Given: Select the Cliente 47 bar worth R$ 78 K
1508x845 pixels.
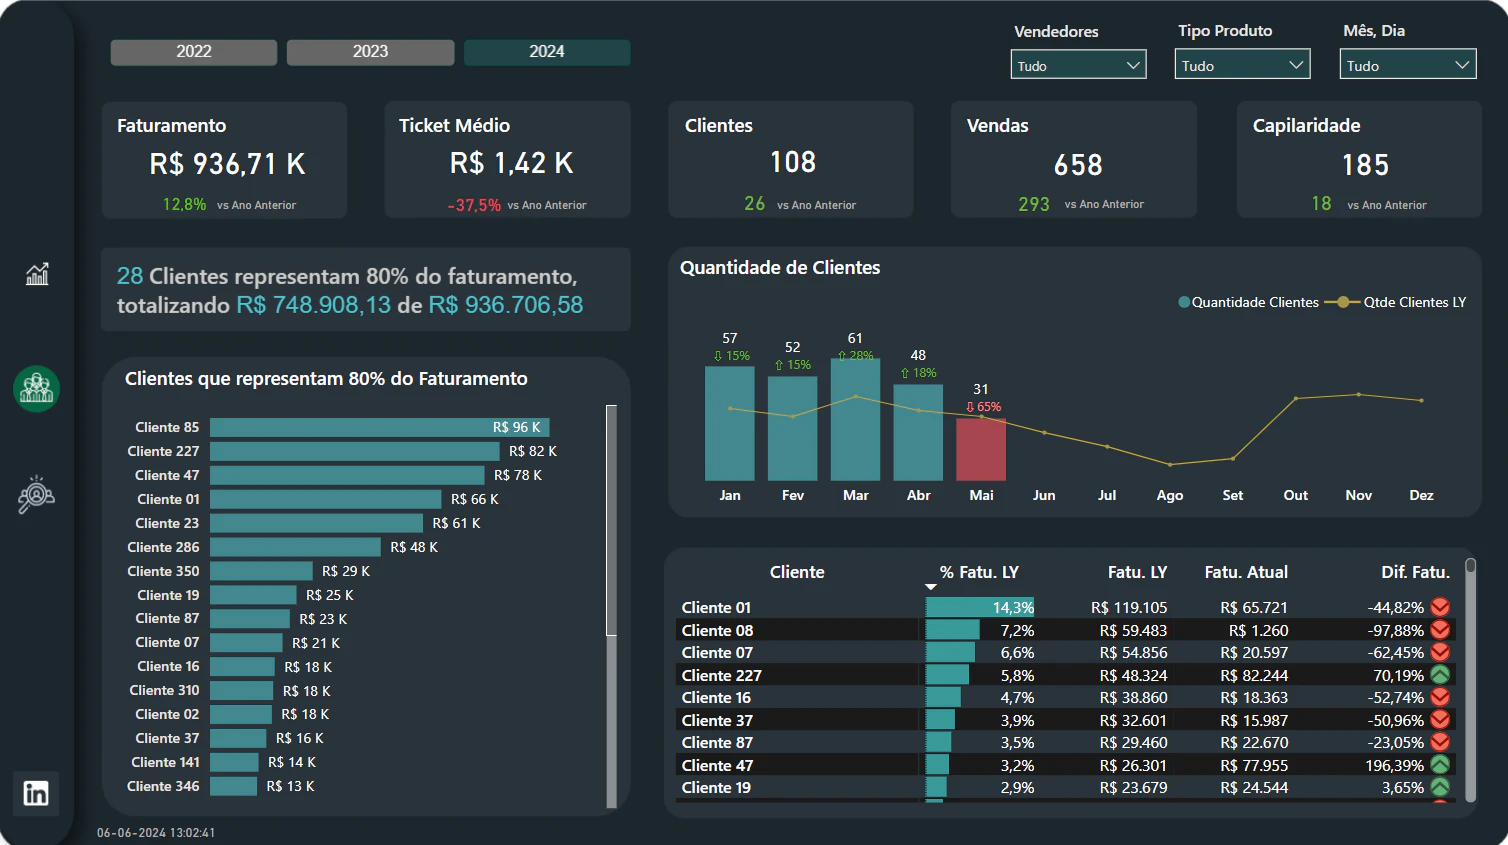Looking at the screenshot, I should 348,475.
